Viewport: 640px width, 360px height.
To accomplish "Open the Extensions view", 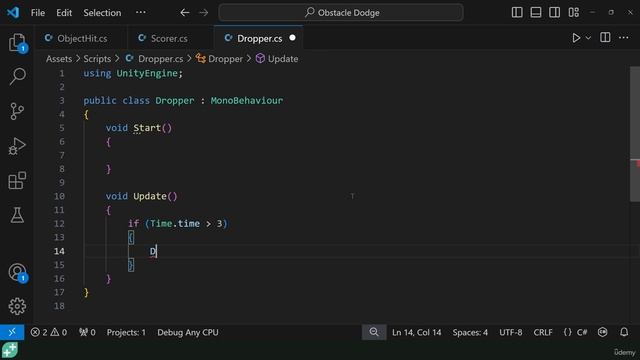I will coord(17,180).
